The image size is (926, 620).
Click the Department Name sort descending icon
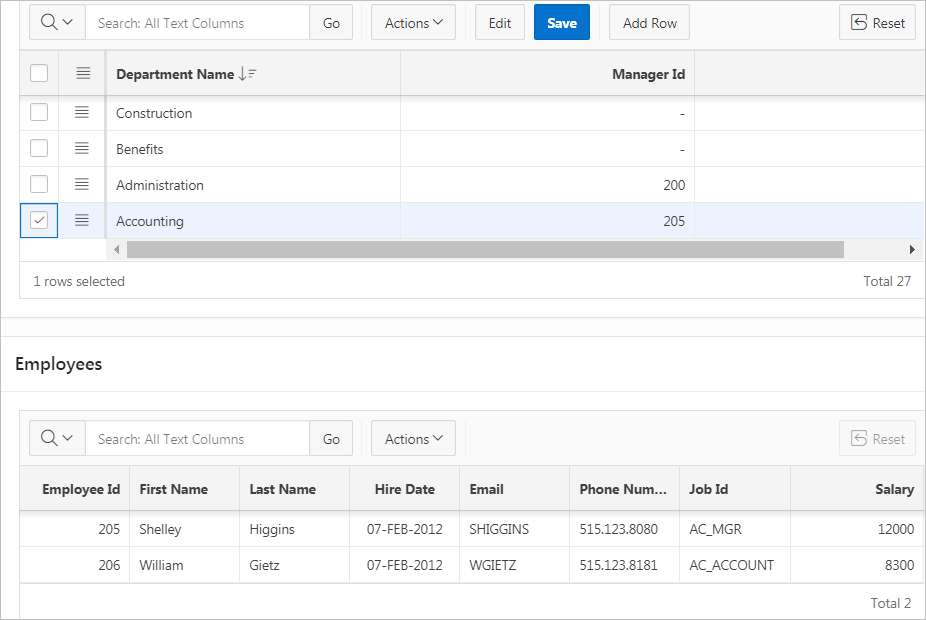pos(248,74)
